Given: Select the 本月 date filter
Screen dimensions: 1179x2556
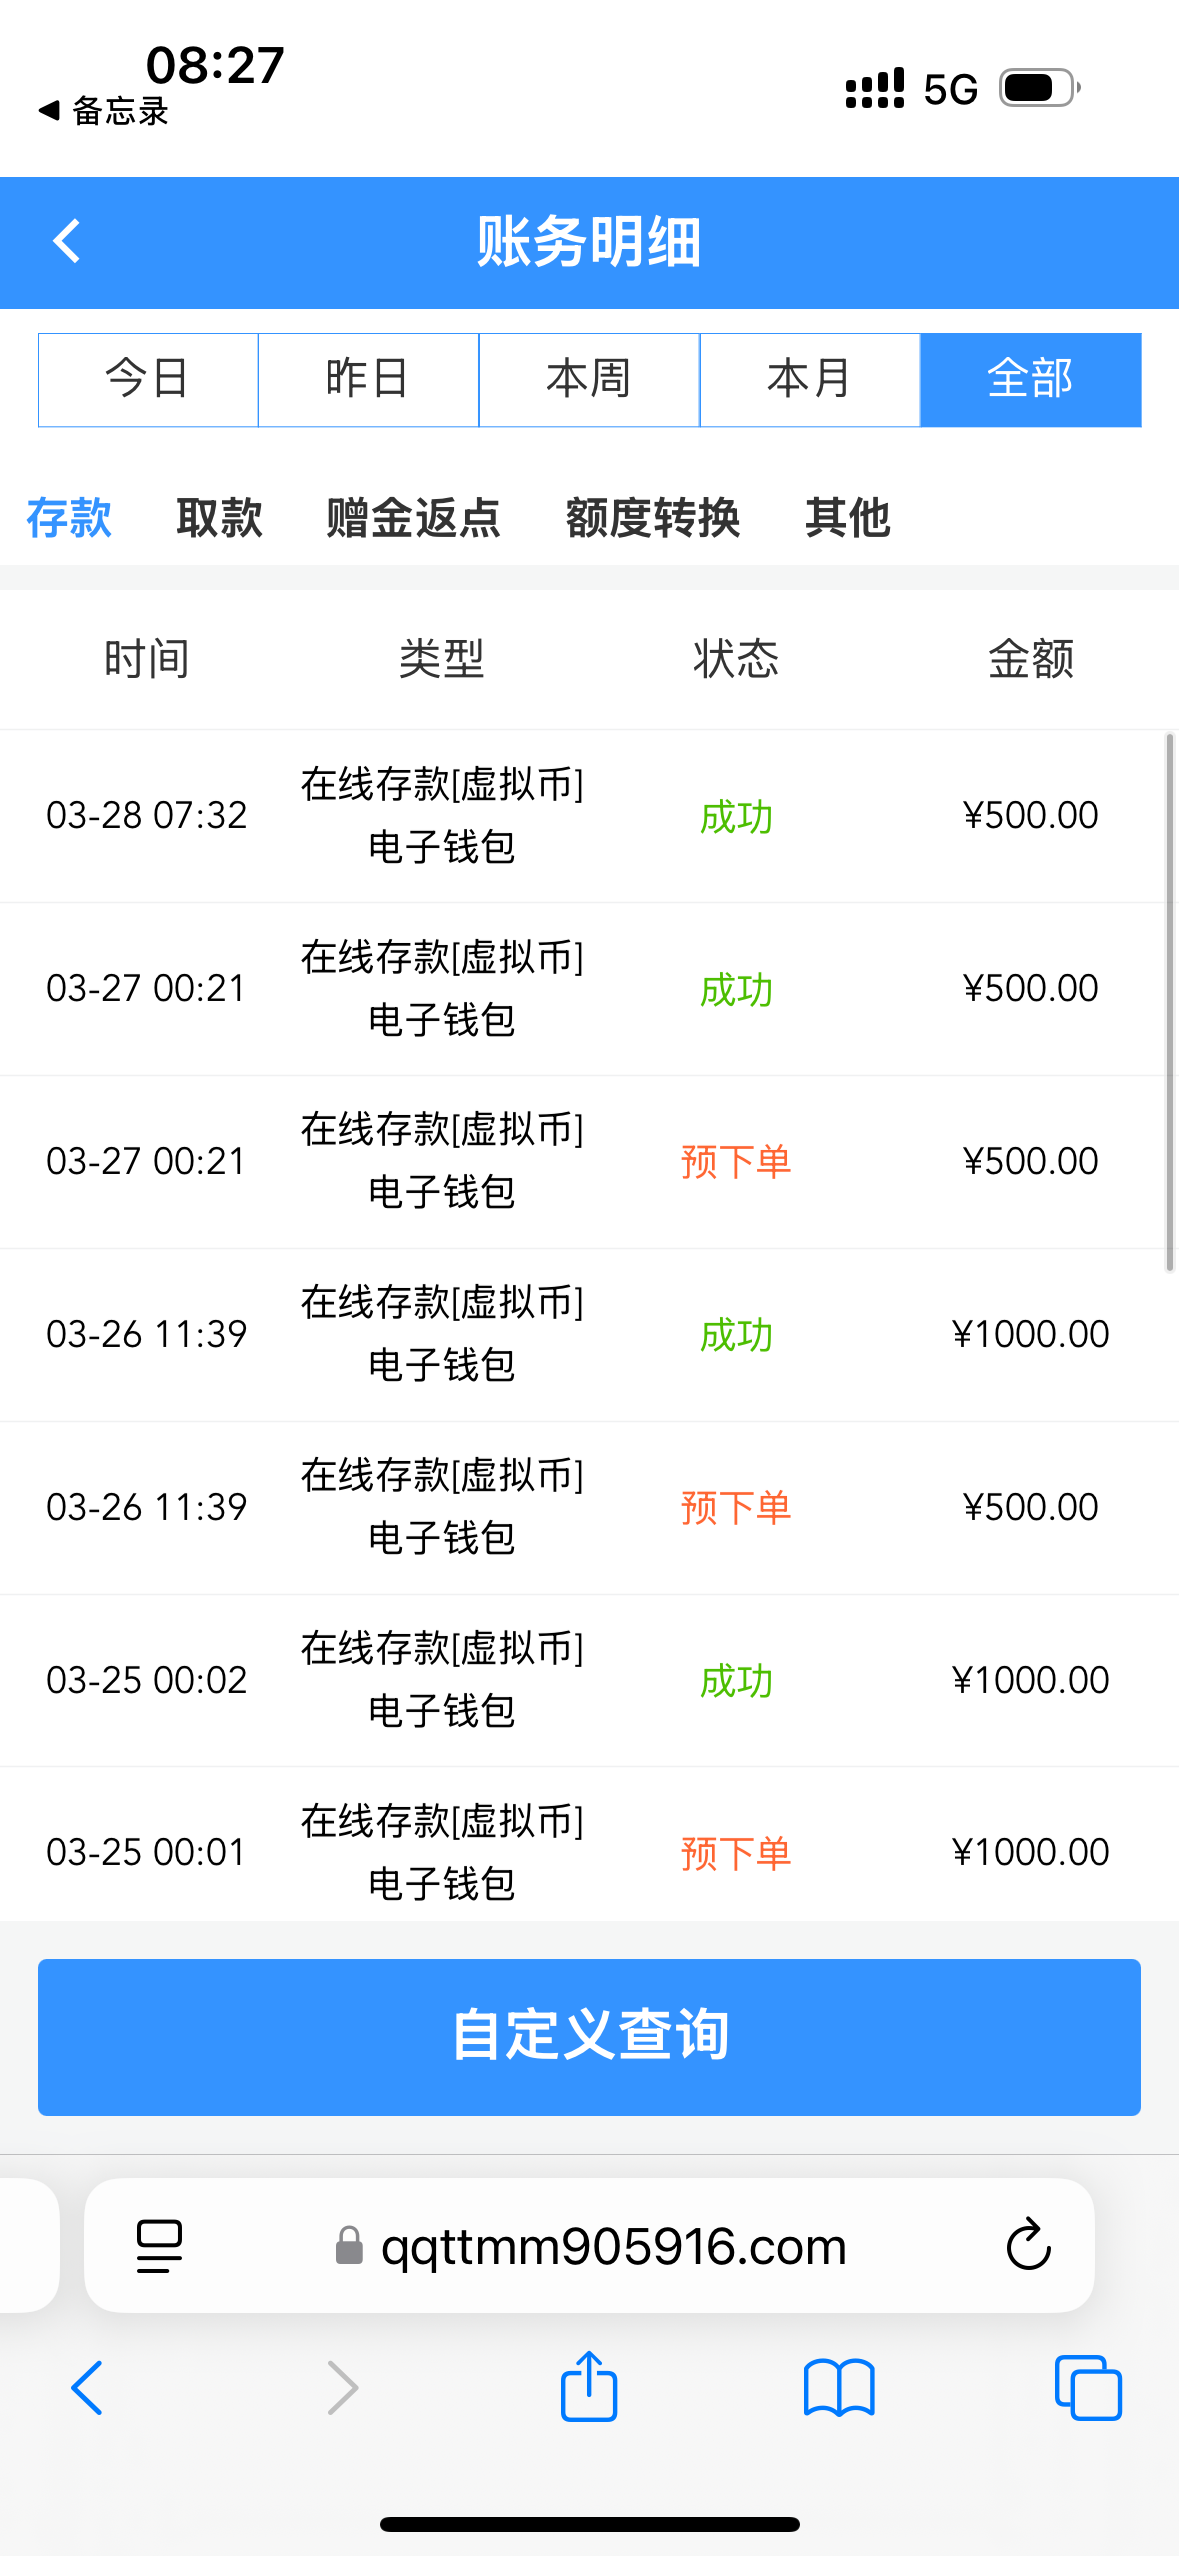Looking at the screenshot, I should click(x=809, y=380).
